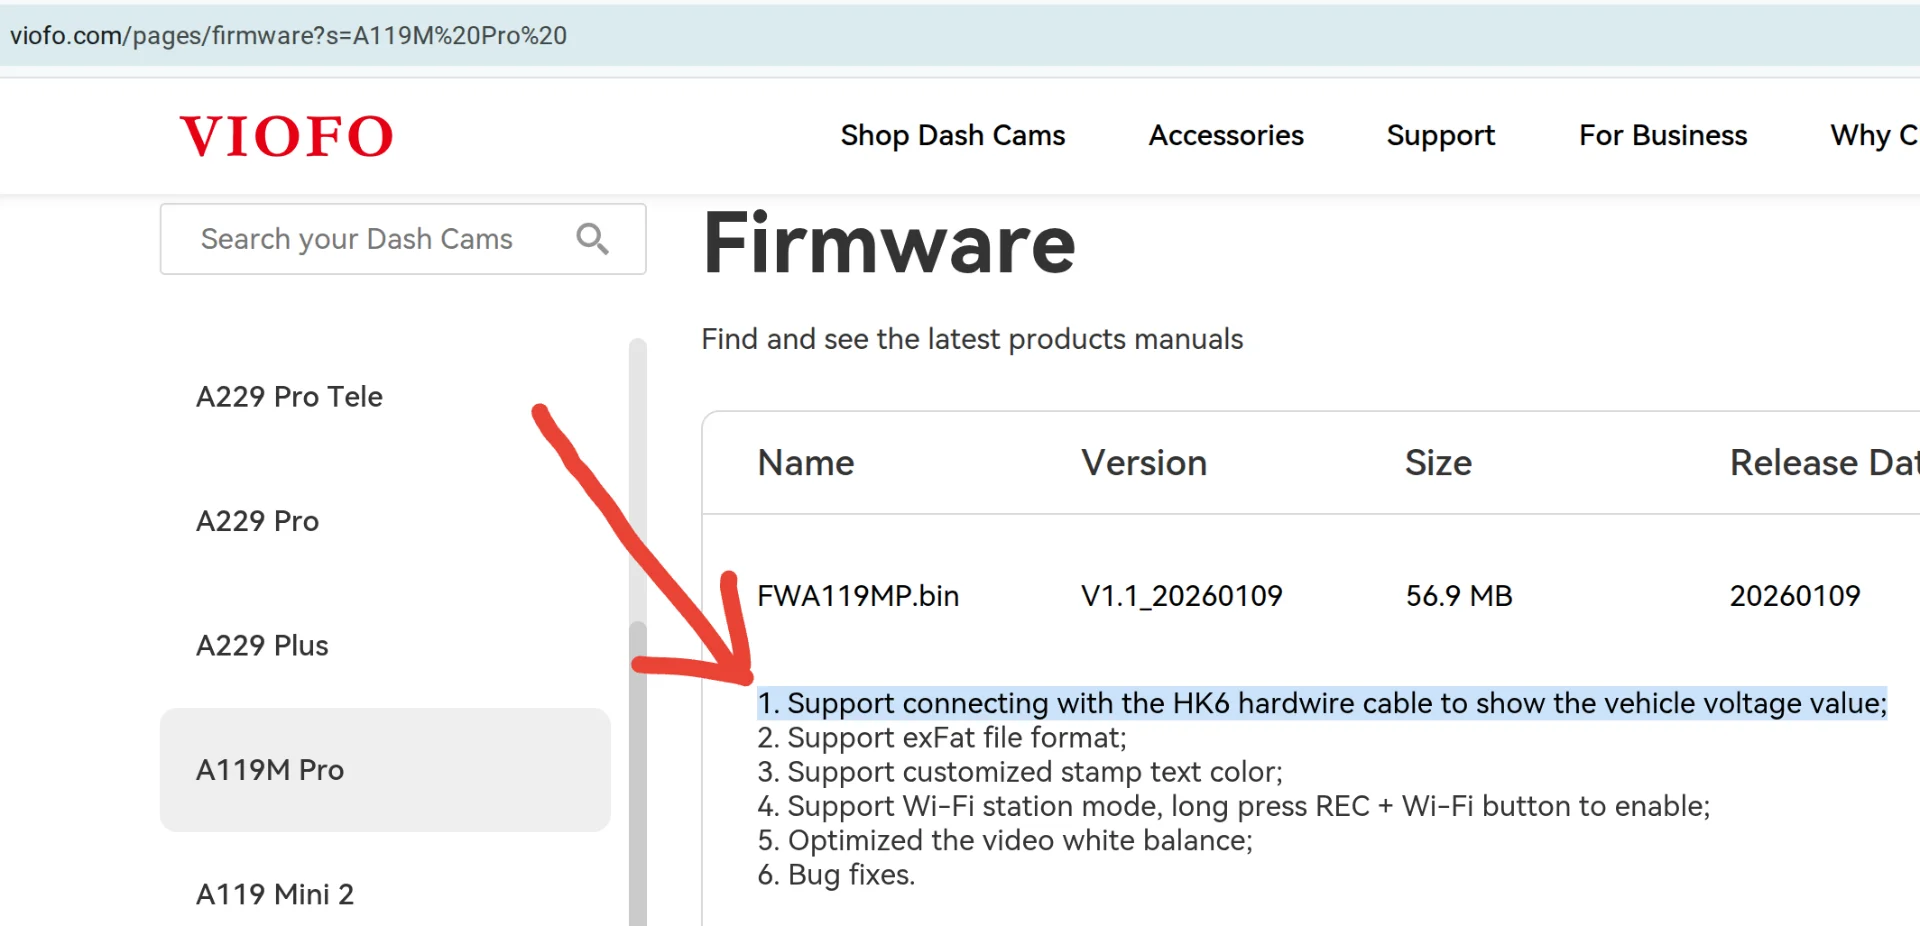Click the model list scrollbar thumb
The height and width of the screenshot is (926, 1920).
638,773
